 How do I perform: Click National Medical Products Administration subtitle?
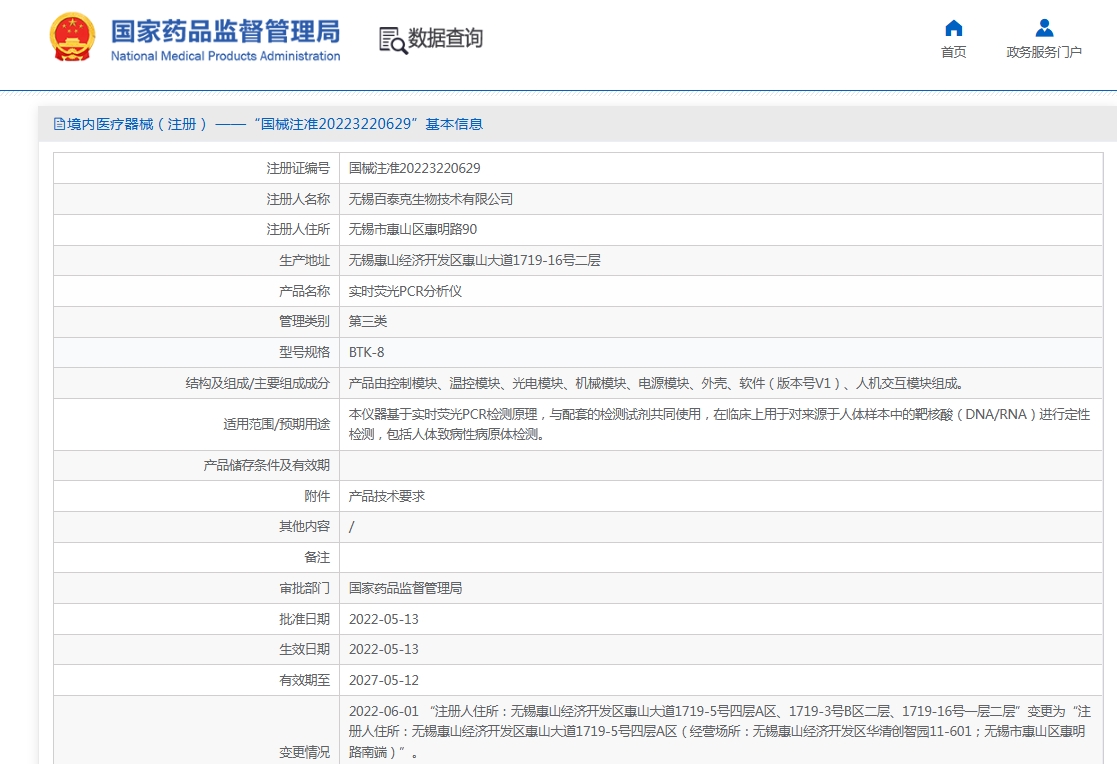225,56
